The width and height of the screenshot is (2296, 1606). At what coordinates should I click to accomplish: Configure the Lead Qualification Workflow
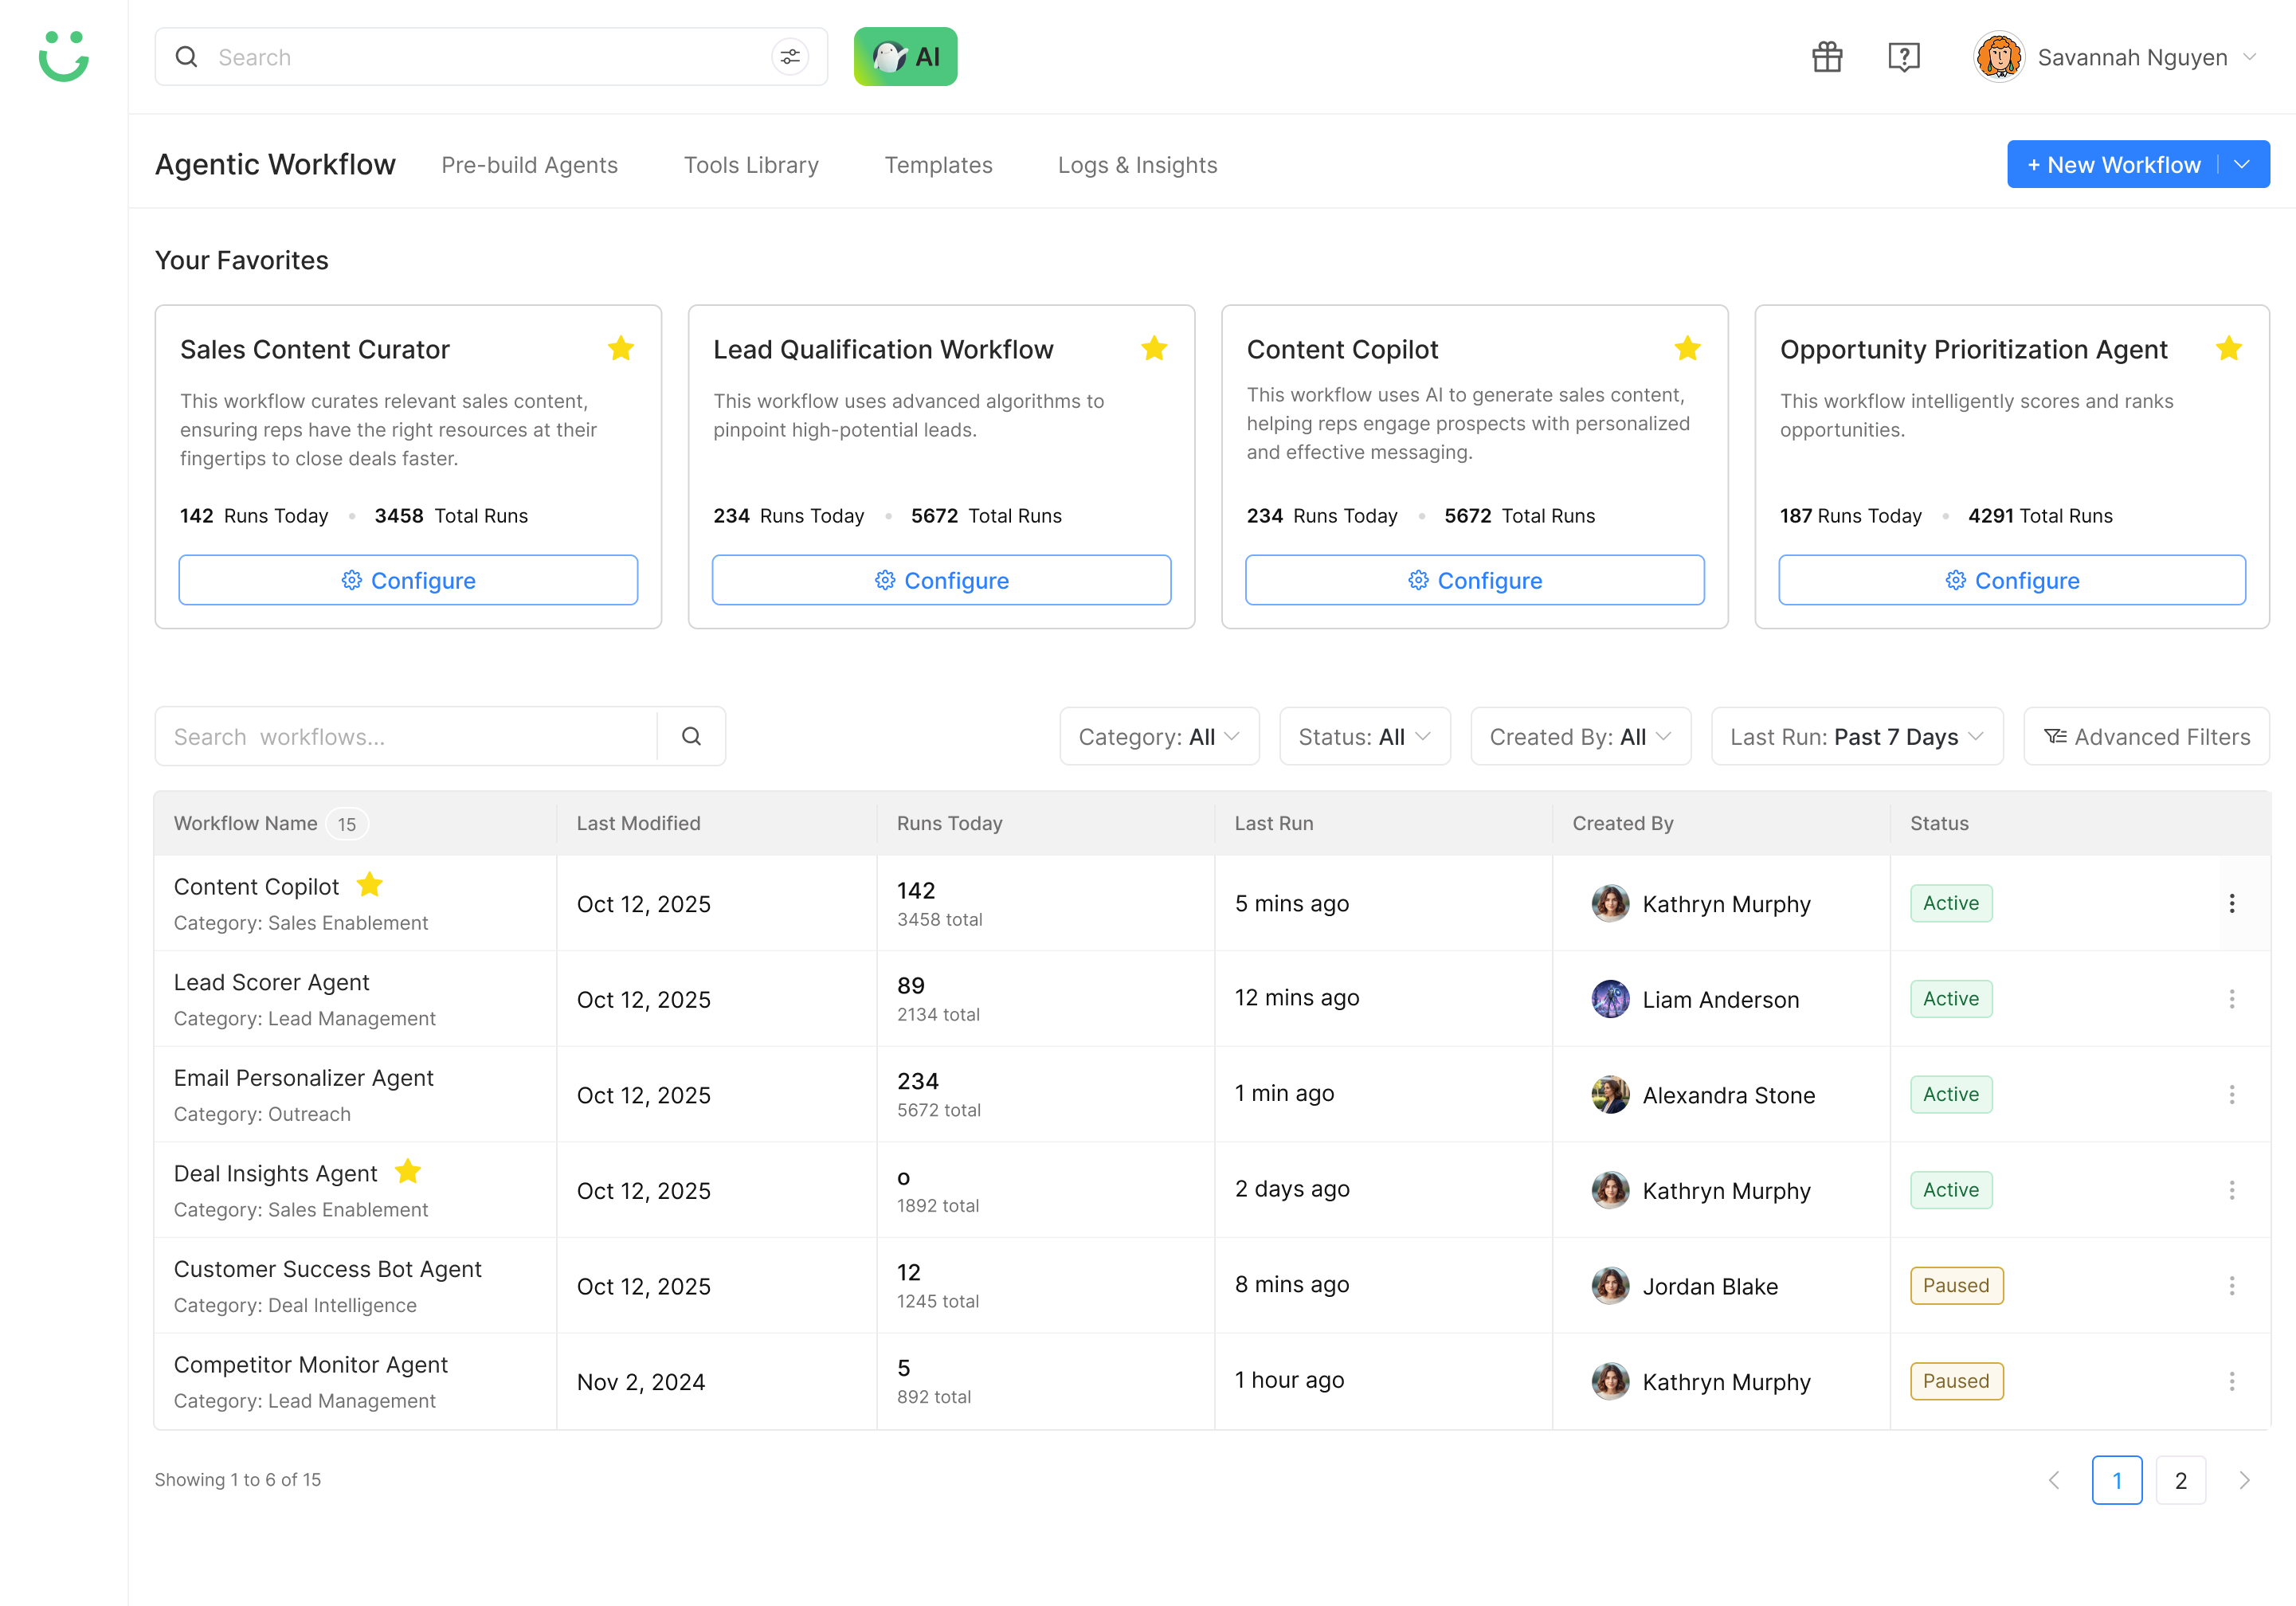[941, 580]
